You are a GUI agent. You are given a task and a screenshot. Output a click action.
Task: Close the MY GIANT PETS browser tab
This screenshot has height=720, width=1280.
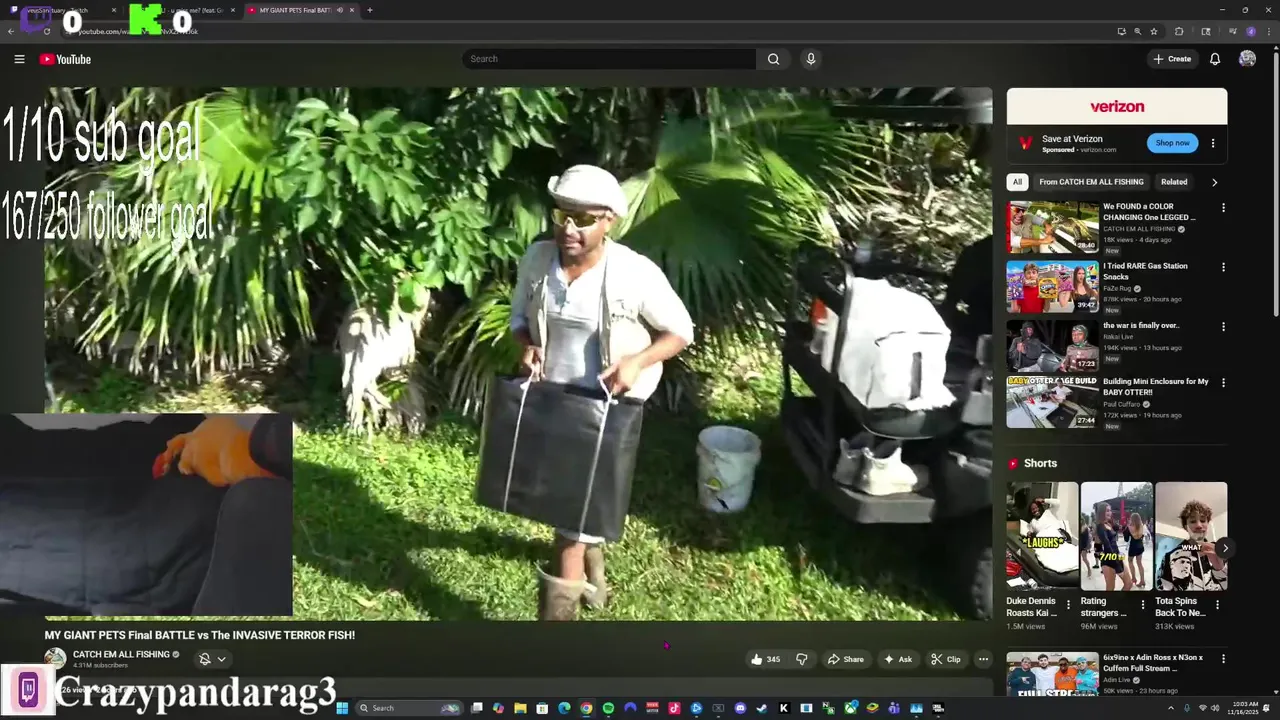[x=352, y=10]
